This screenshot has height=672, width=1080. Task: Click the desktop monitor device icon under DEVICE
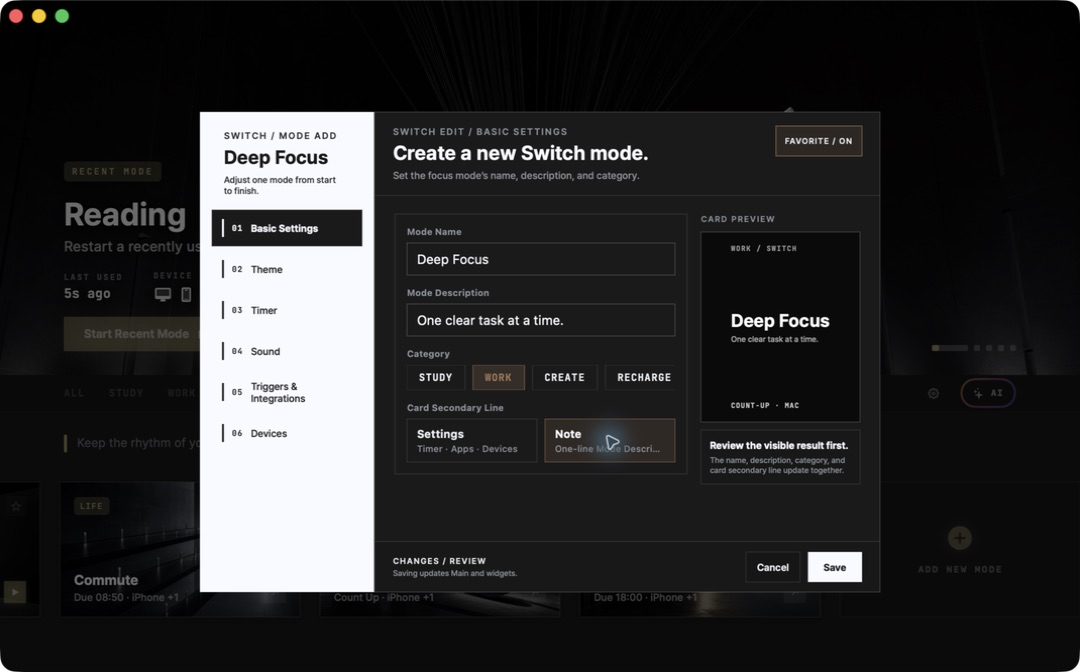163,295
